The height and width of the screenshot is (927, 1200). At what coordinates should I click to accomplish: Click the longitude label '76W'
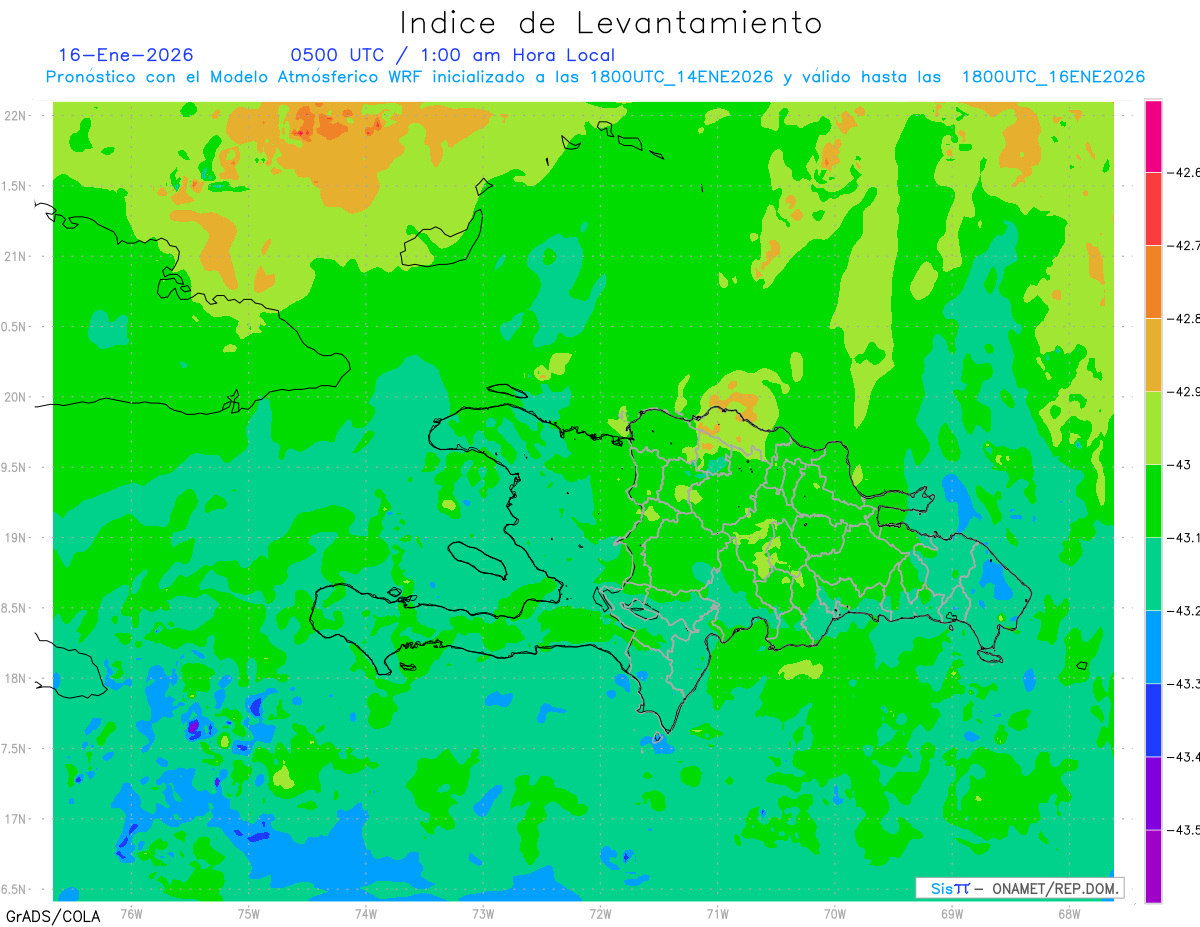pos(131,914)
